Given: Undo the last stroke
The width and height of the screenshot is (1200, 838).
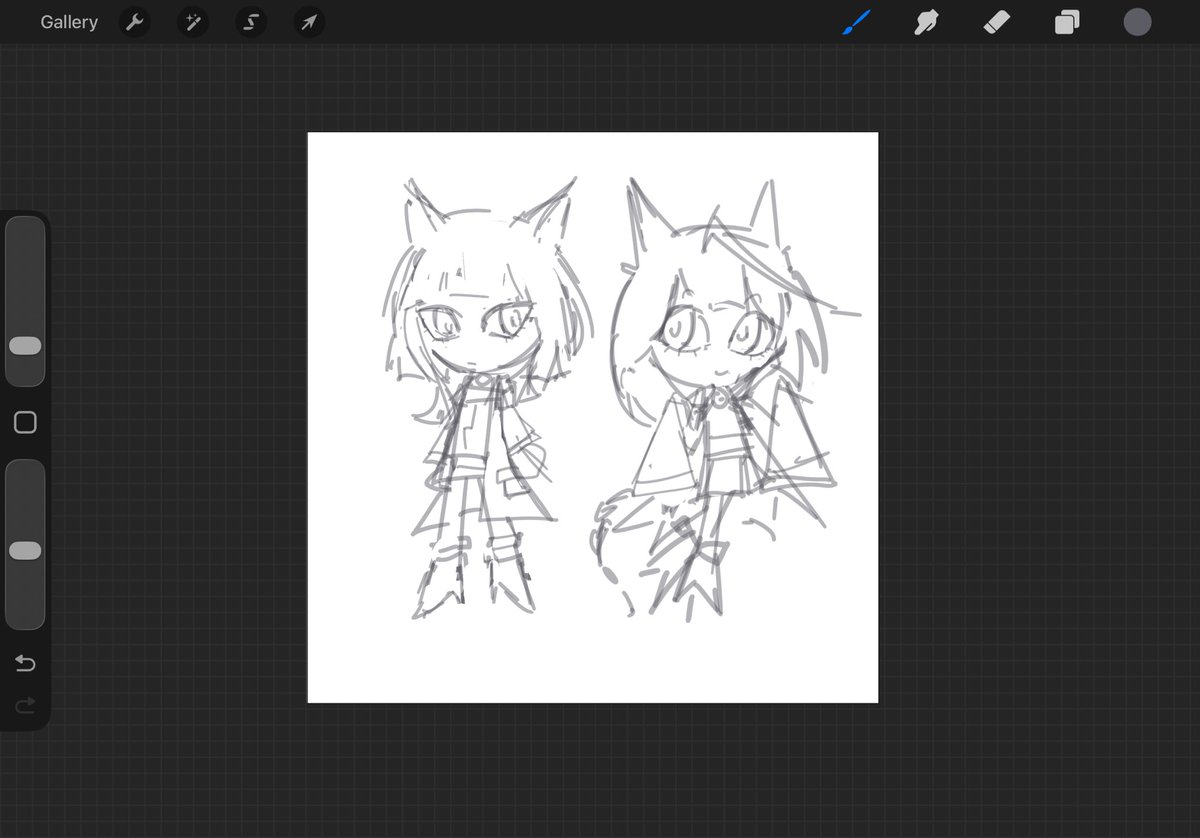Looking at the screenshot, I should (x=25, y=664).
